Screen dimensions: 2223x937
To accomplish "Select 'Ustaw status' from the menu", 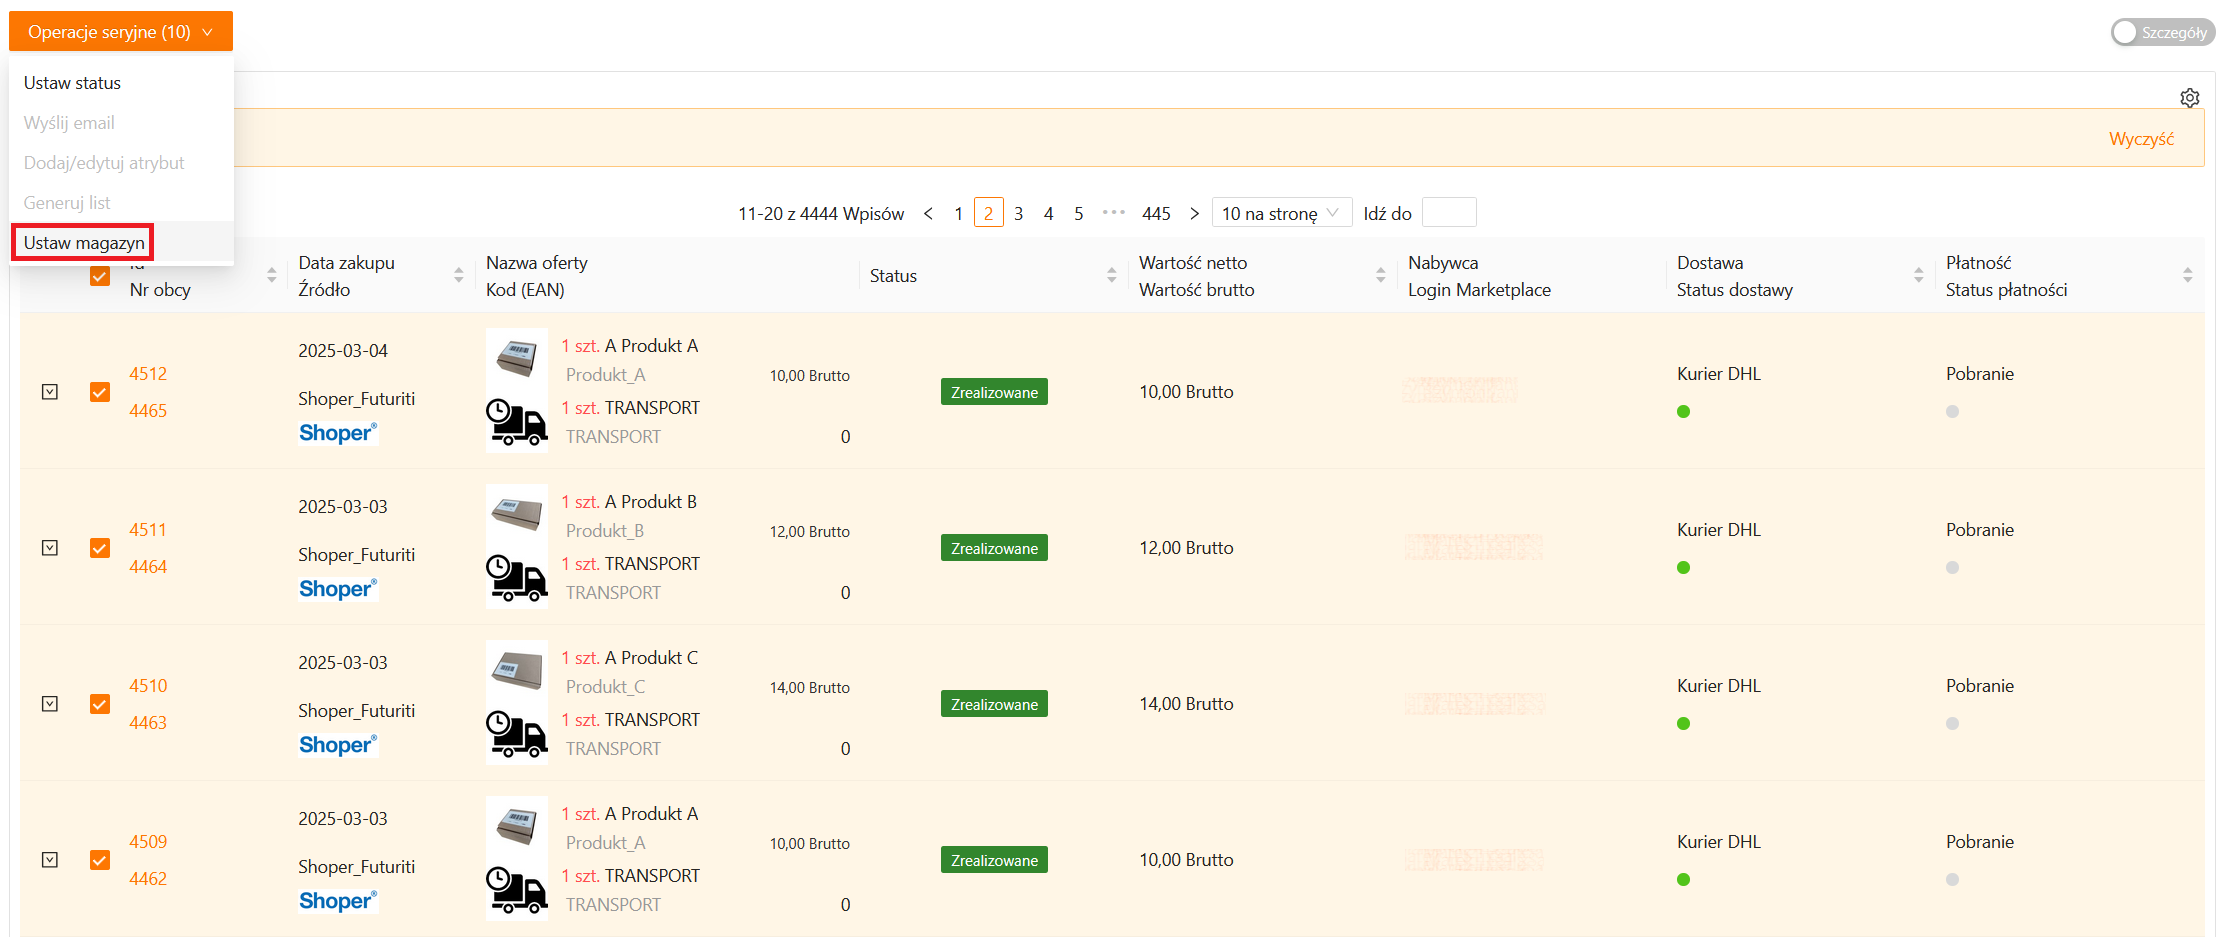I will (72, 83).
